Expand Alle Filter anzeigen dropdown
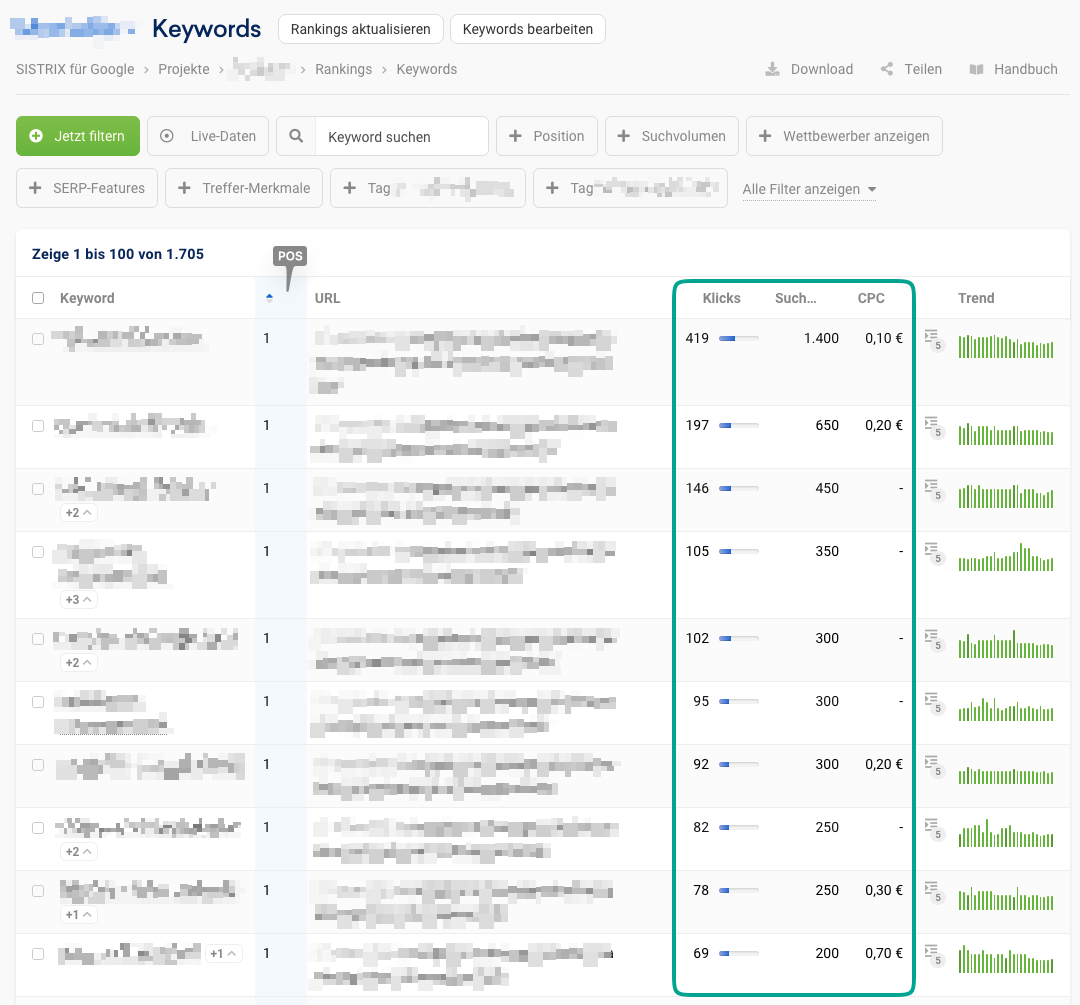1080x1005 pixels. 808,189
